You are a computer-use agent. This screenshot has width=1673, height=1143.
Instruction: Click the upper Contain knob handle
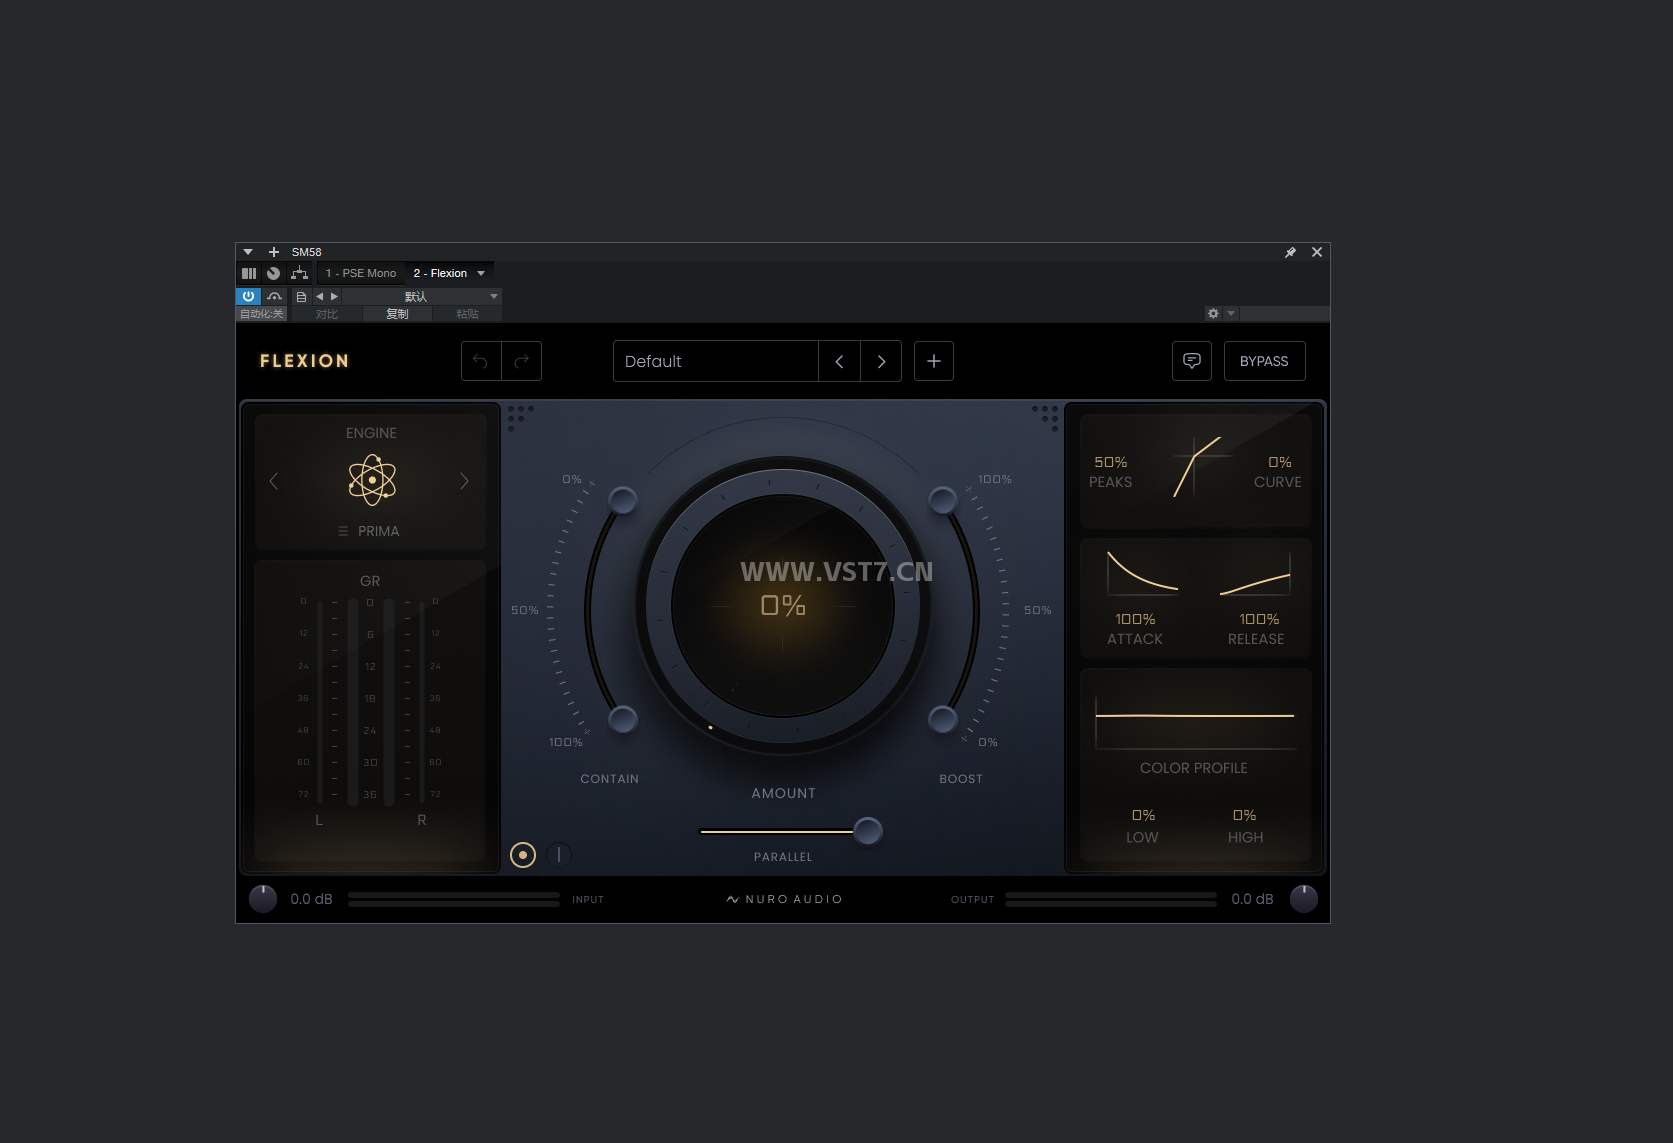[x=623, y=500]
